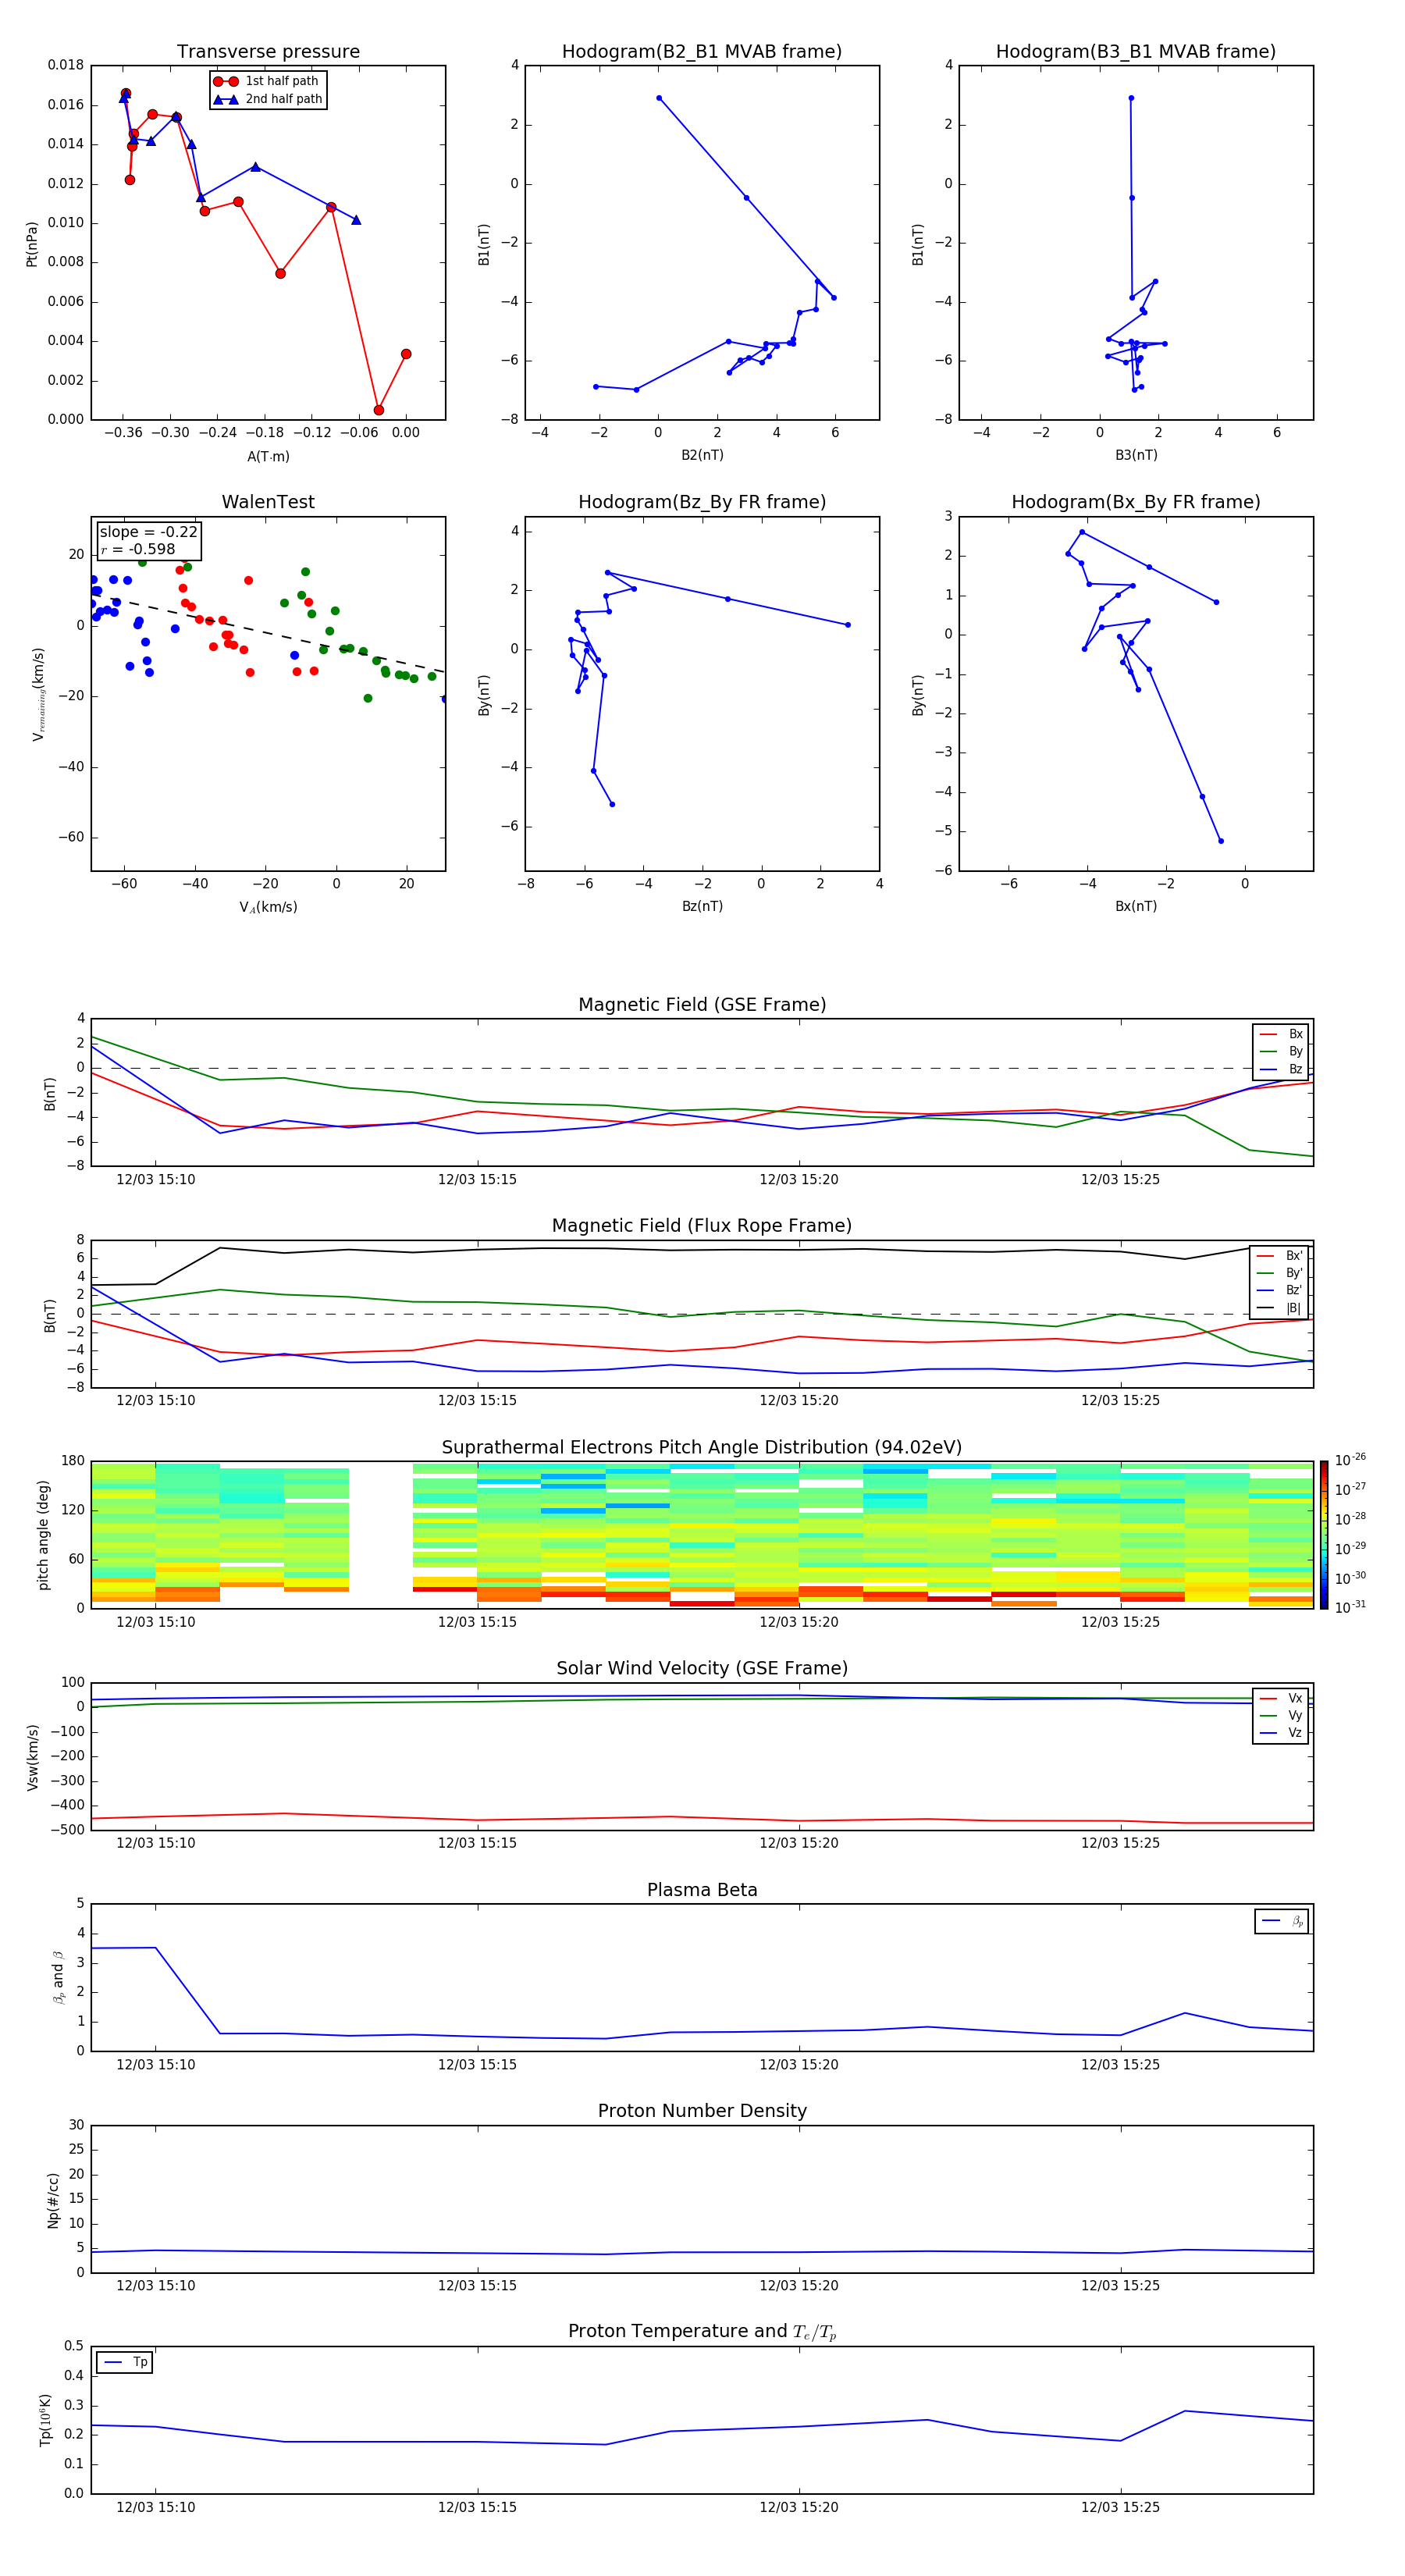Screen dimensions: 1405x2576
Task: Click the 'Plasma Beta' plot title
Action: (702, 1890)
